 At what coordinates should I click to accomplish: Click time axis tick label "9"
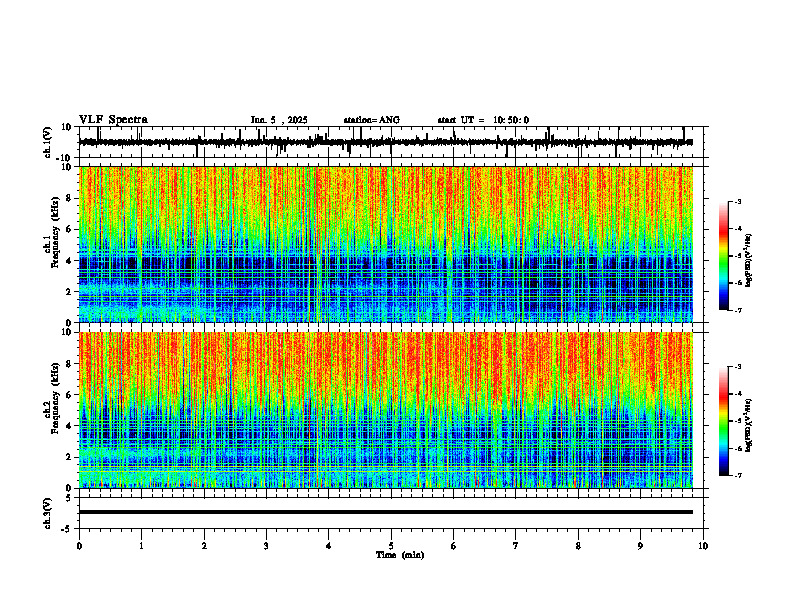click(x=640, y=546)
